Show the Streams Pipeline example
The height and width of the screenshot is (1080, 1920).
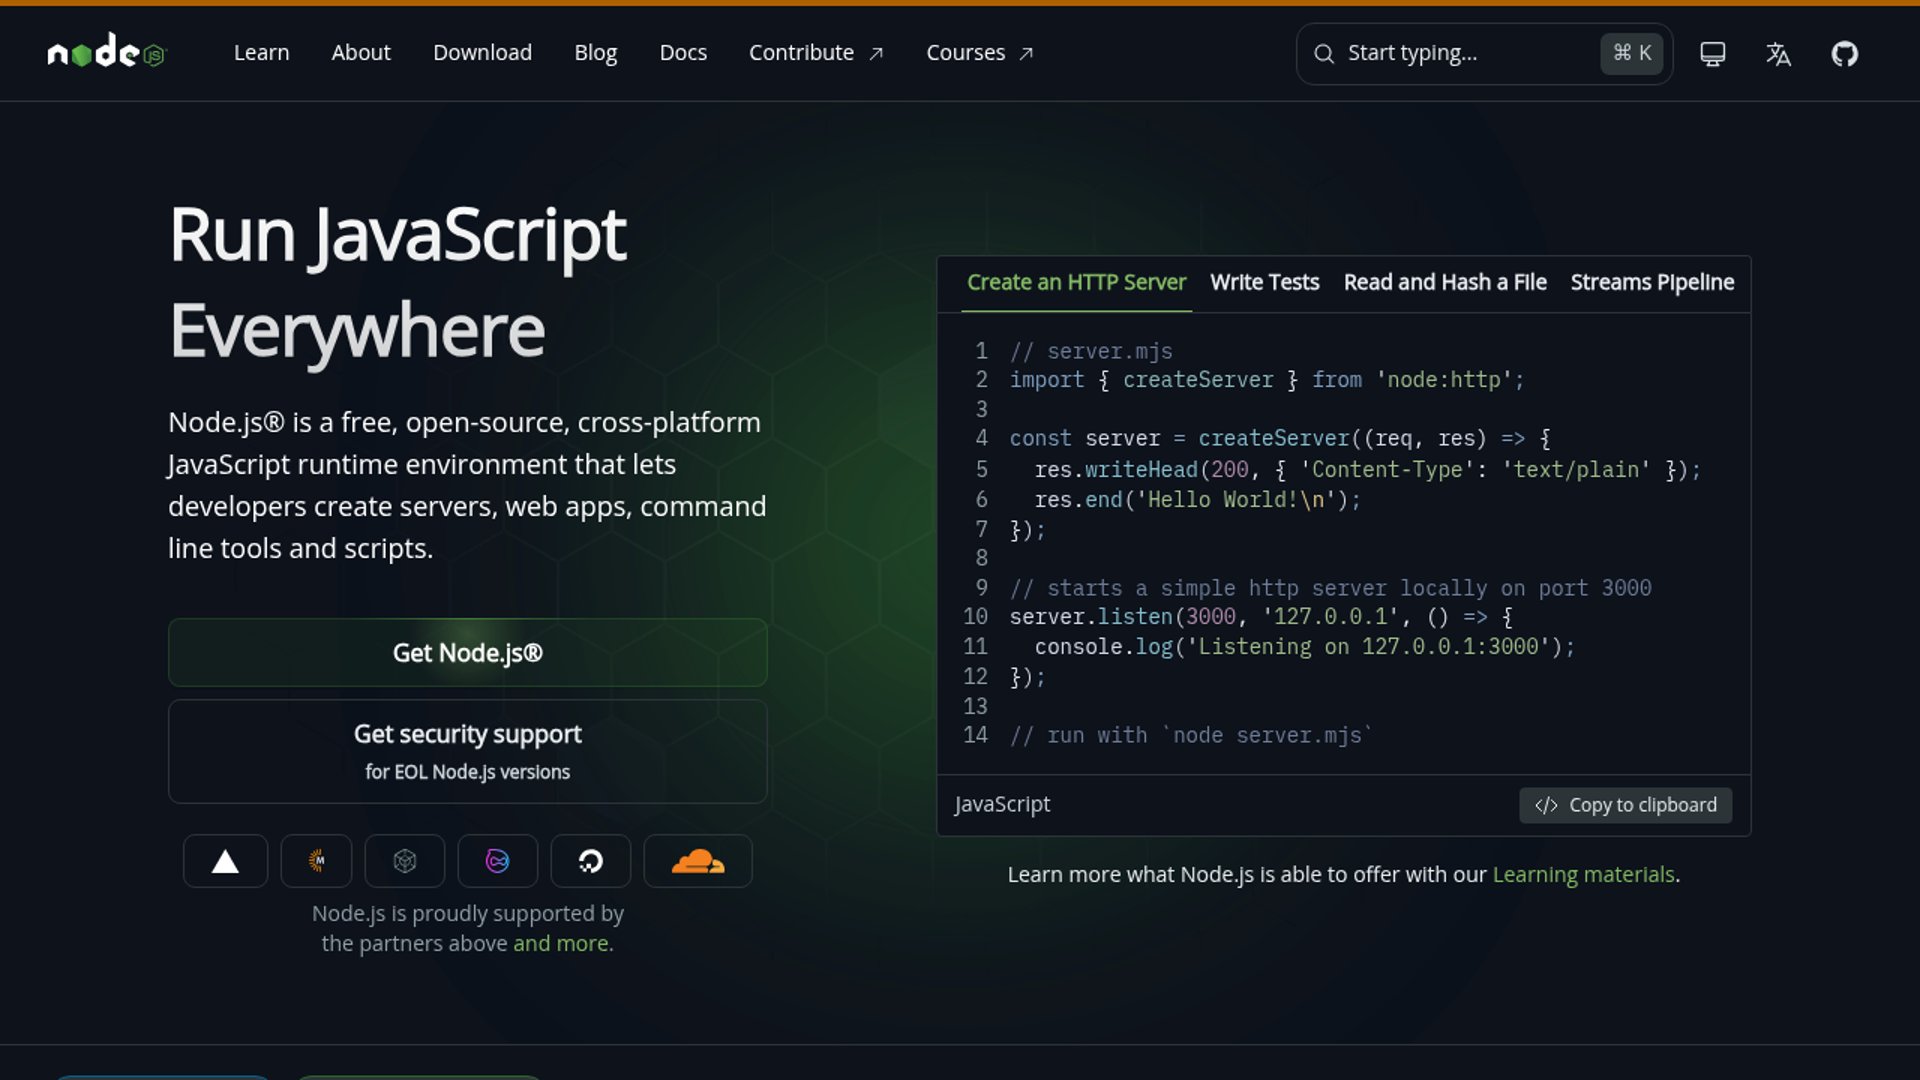click(x=1651, y=283)
